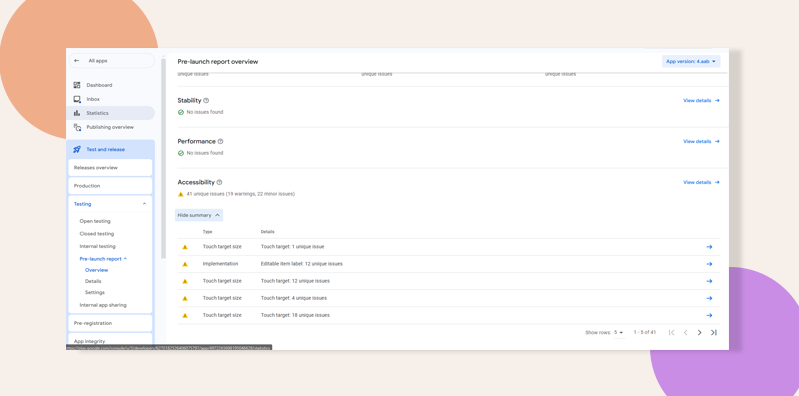Screen dimensions: 799x396
Task: Open Production in the sidebar
Action: click(x=110, y=186)
